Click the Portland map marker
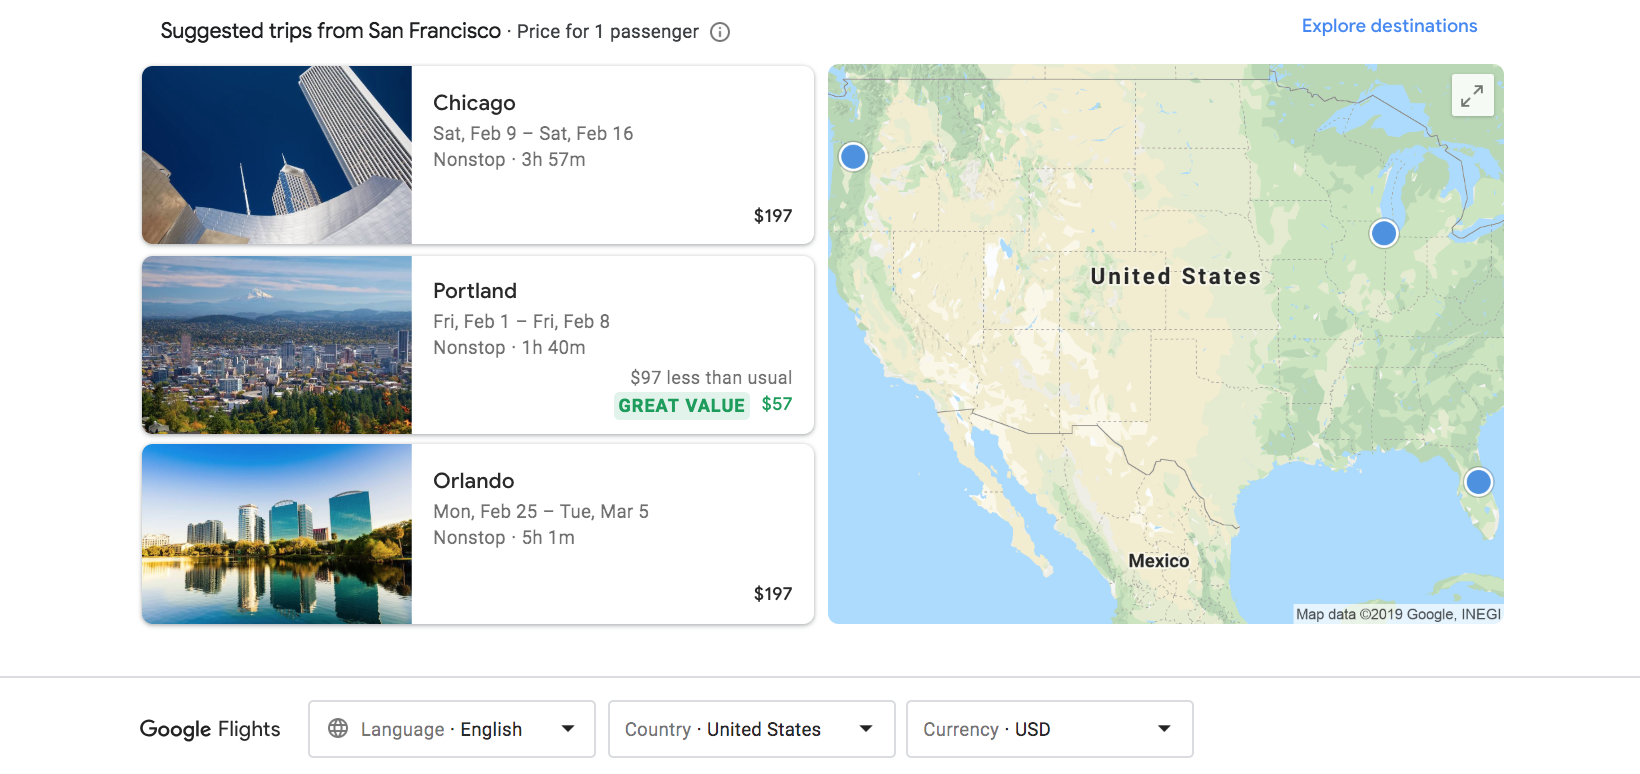Viewport: 1640px width, 774px height. 853,156
